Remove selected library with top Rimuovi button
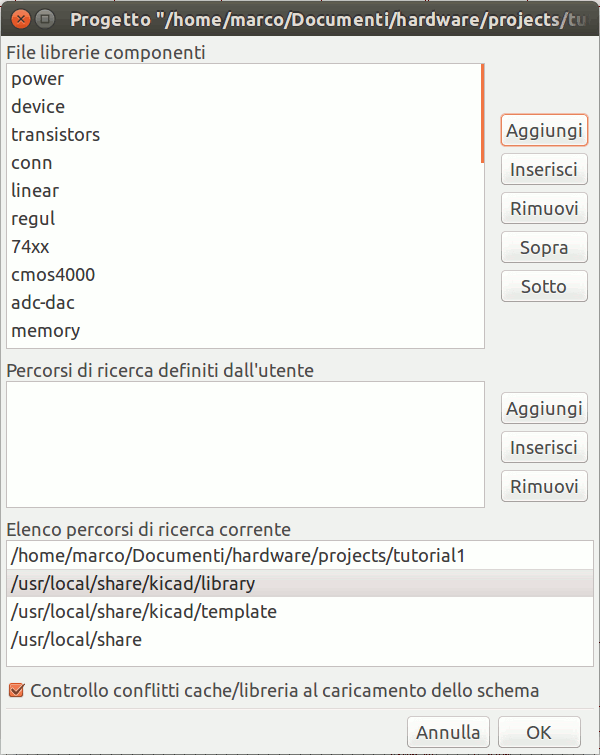The image size is (600, 755). coord(544,208)
